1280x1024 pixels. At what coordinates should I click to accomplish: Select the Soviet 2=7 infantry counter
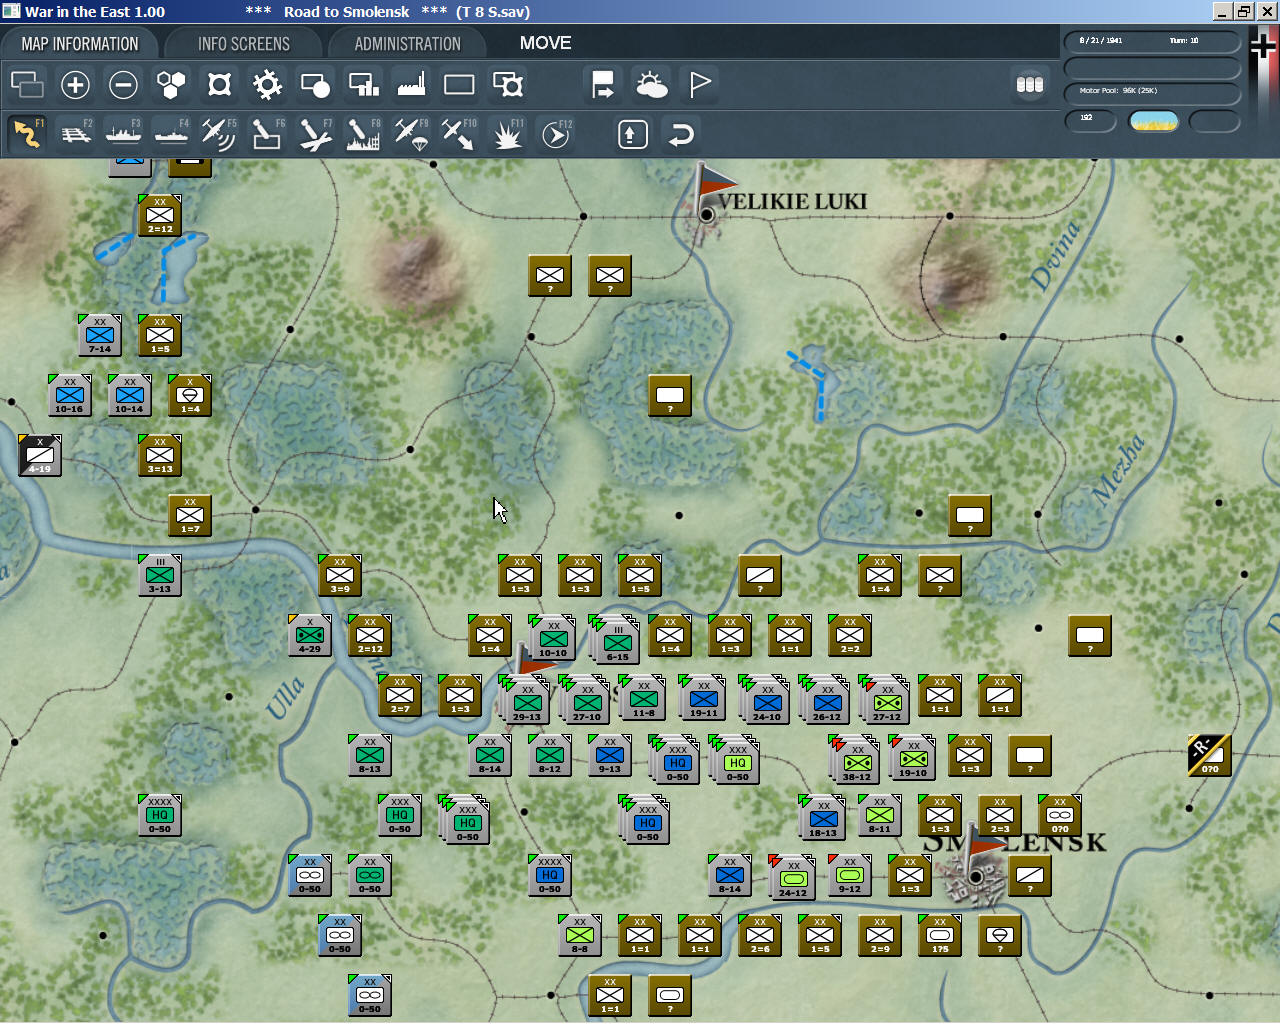coord(400,695)
